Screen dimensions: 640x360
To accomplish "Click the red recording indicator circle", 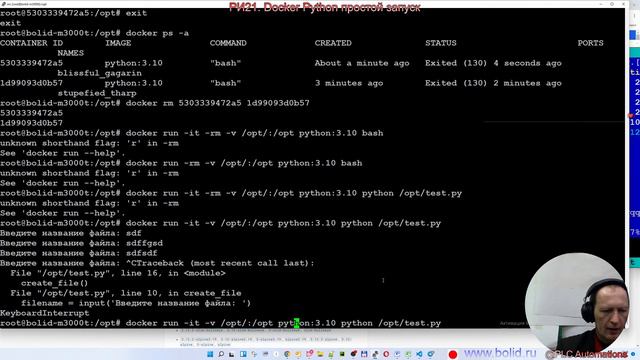I will [x=453, y=354].
